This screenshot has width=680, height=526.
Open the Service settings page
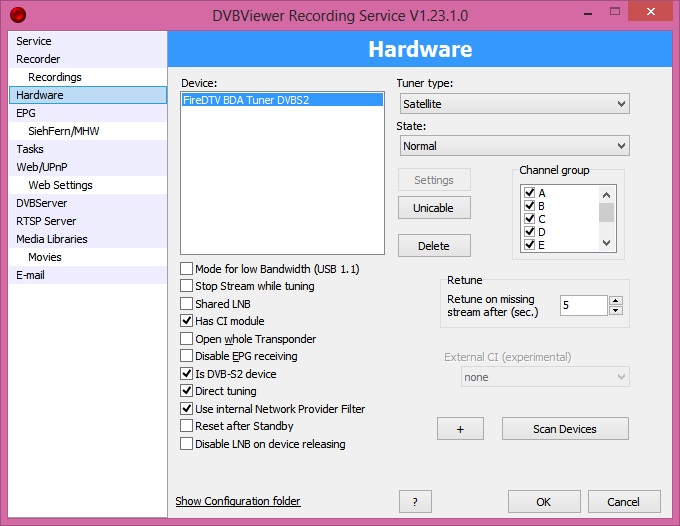[88, 41]
